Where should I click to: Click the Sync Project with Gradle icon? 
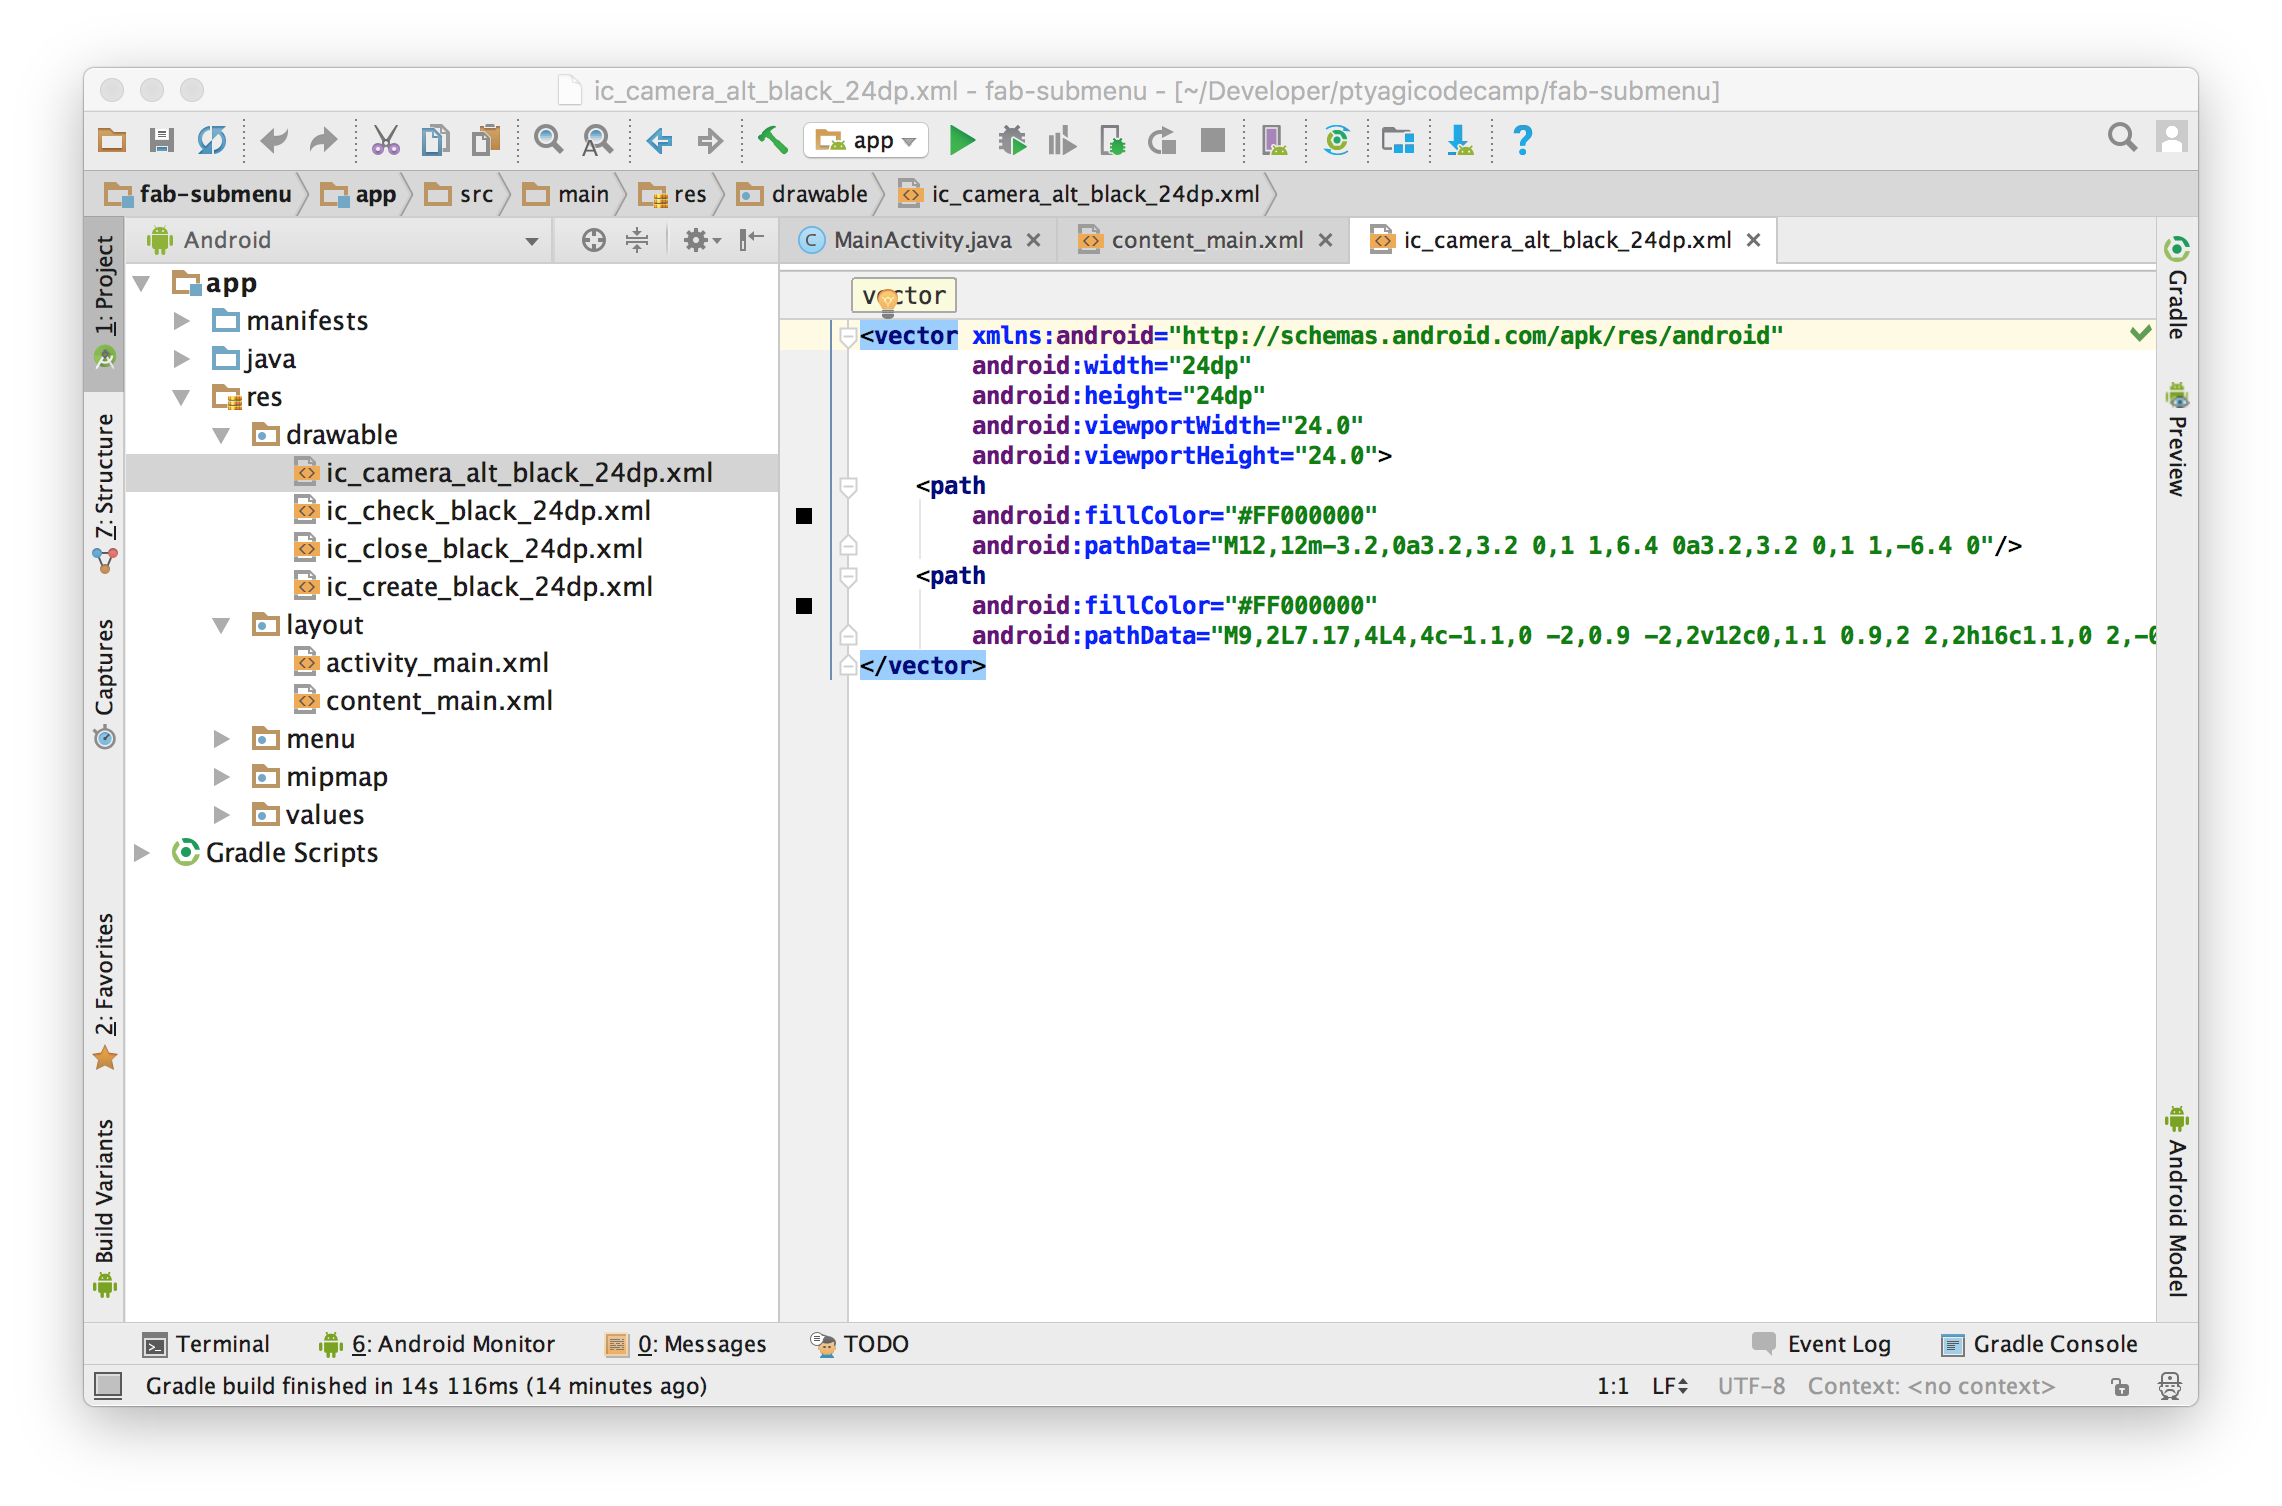[x=1336, y=141]
